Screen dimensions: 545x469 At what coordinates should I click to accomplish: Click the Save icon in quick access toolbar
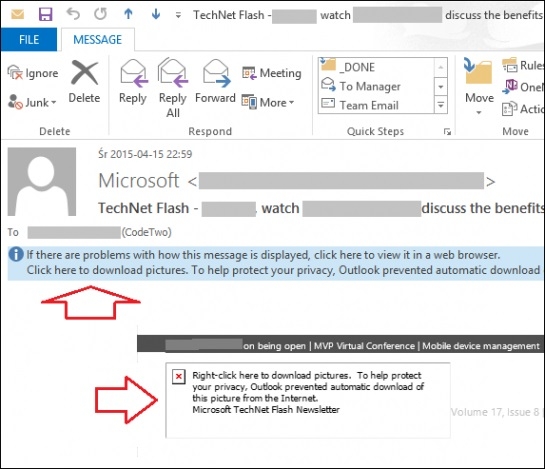click(x=45, y=15)
